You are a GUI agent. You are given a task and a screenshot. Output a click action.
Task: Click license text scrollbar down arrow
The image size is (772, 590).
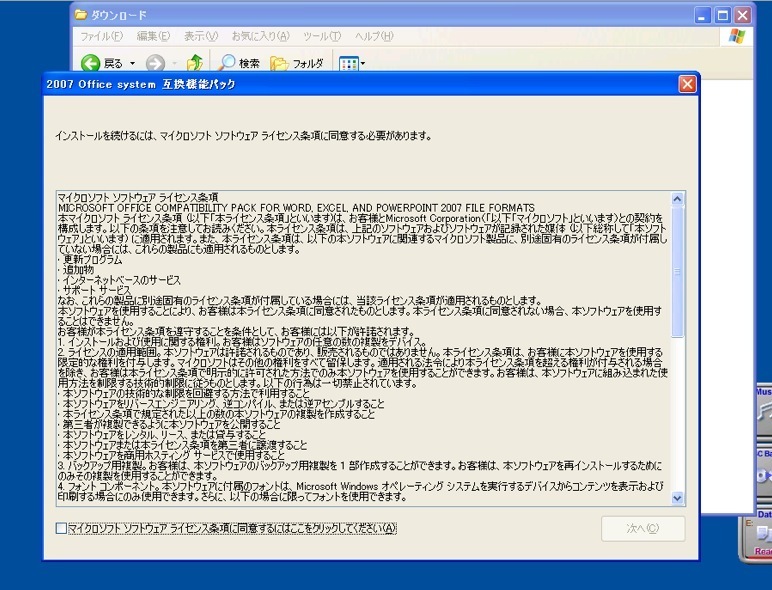tap(677, 498)
